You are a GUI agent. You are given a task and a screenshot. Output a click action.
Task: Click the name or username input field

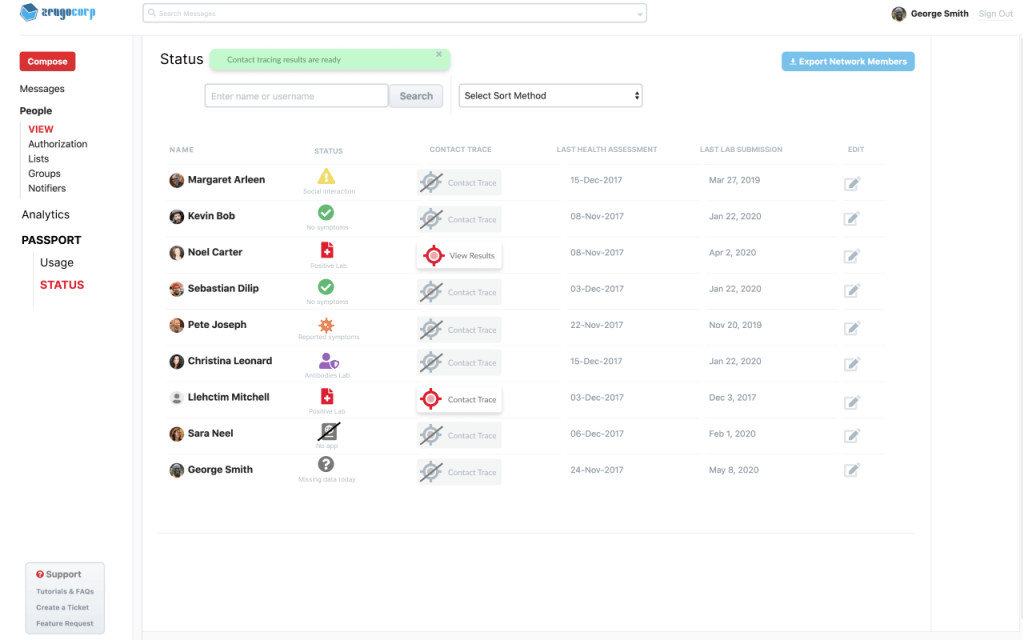coord(296,96)
